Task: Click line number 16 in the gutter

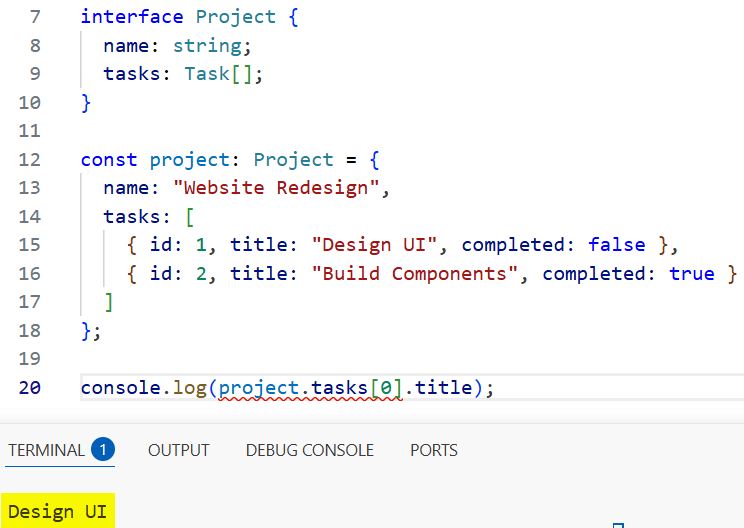Action: tap(29, 273)
